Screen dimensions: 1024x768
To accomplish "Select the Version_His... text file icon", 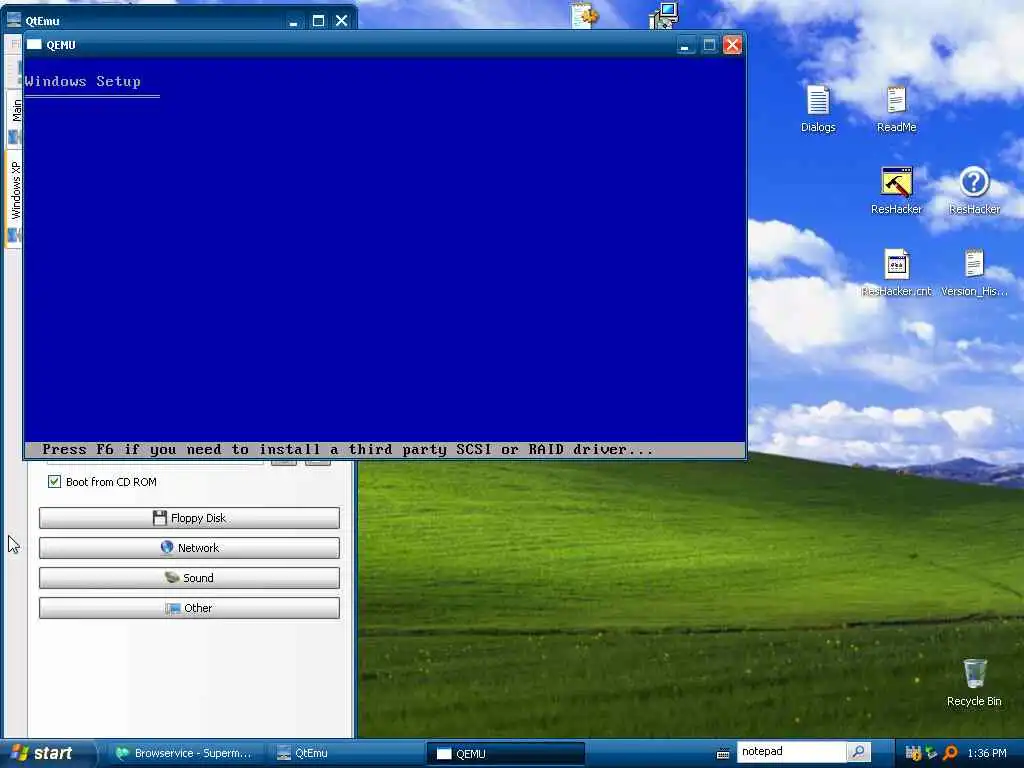I will click(x=974, y=272).
